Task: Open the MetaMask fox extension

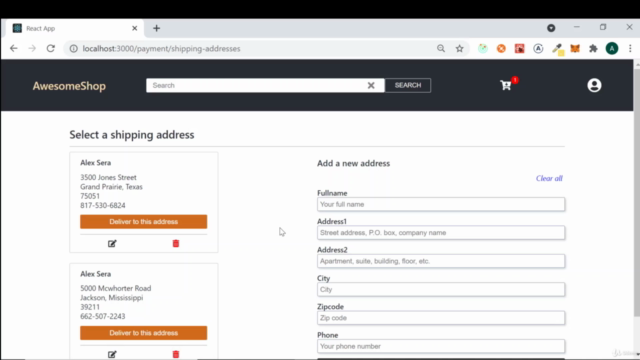Action: pos(575,49)
